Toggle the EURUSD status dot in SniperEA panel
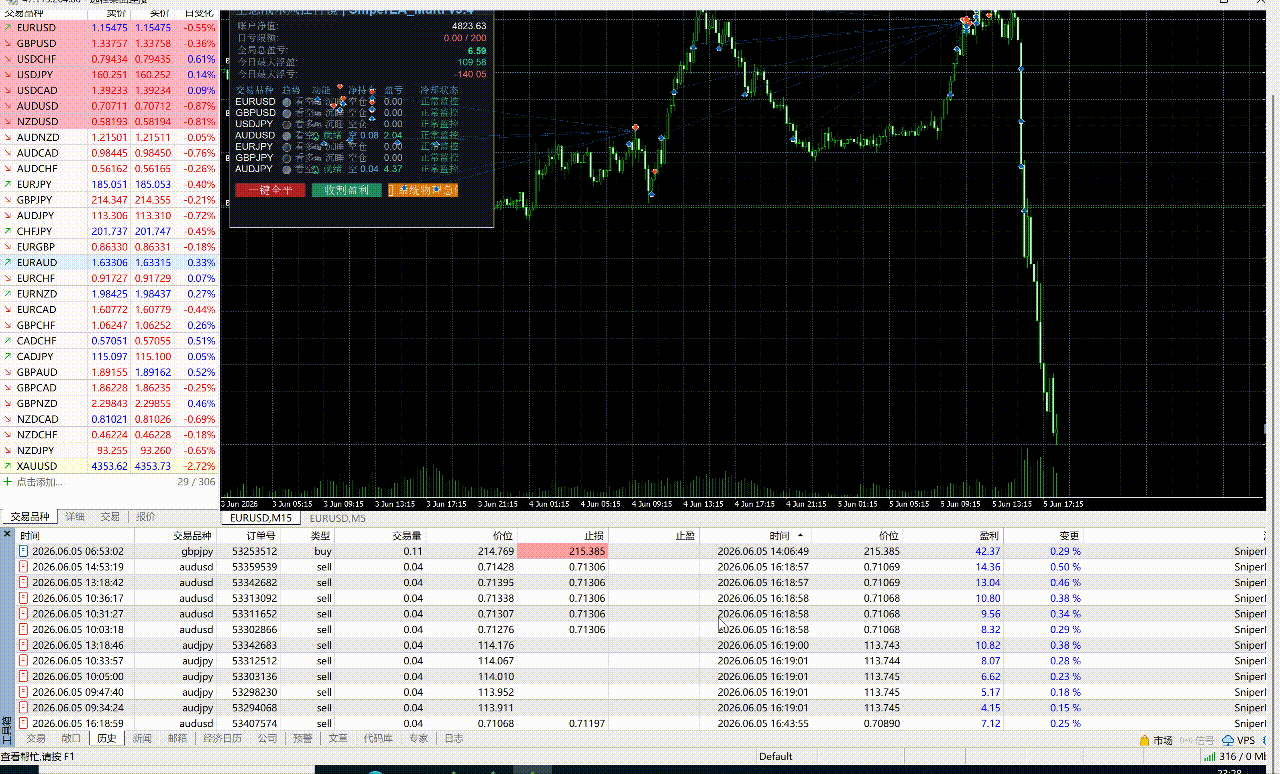1280x774 pixels. pyautogui.click(x=287, y=101)
